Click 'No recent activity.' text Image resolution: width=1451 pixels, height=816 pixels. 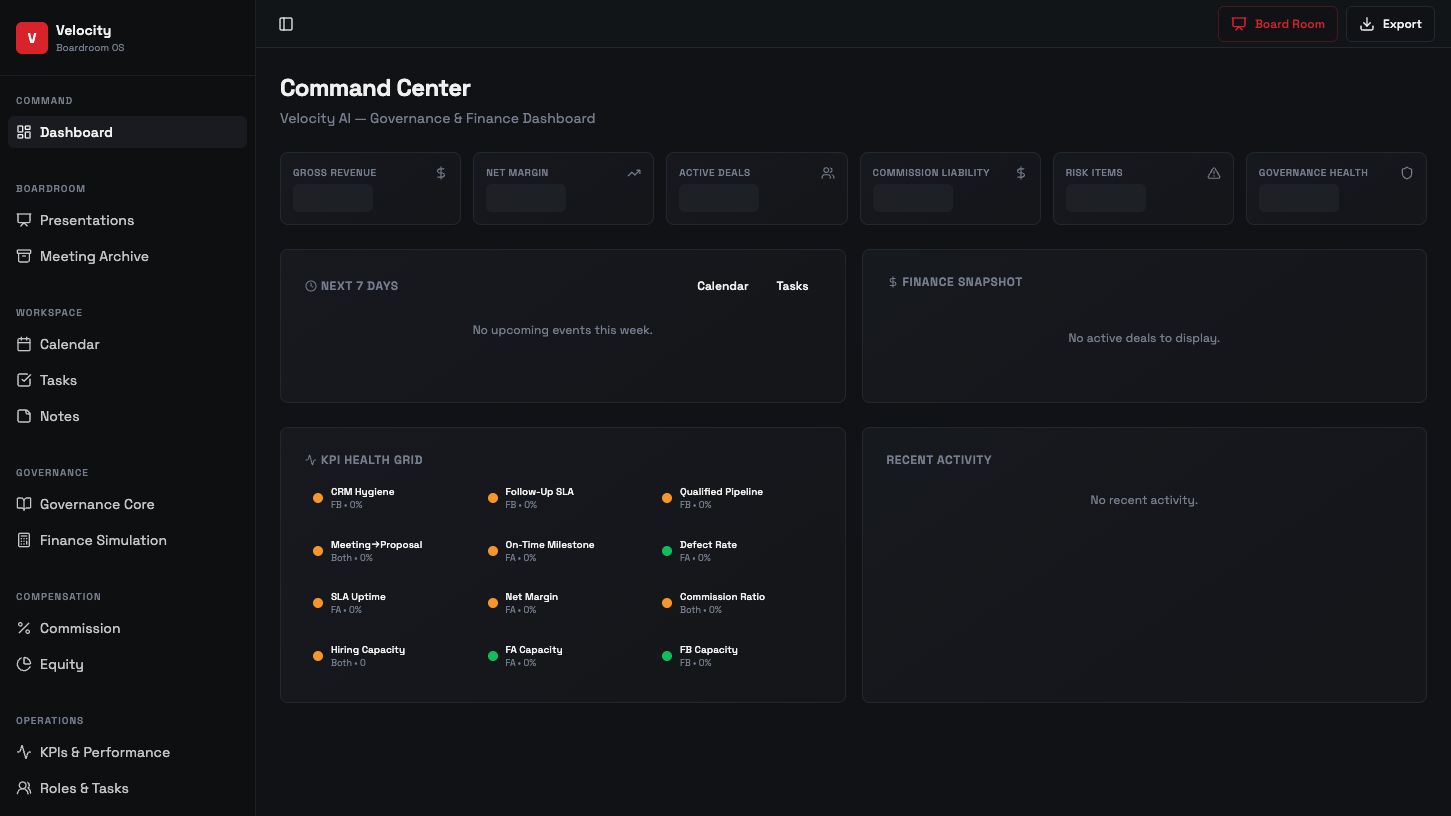(x=1144, y=500)
